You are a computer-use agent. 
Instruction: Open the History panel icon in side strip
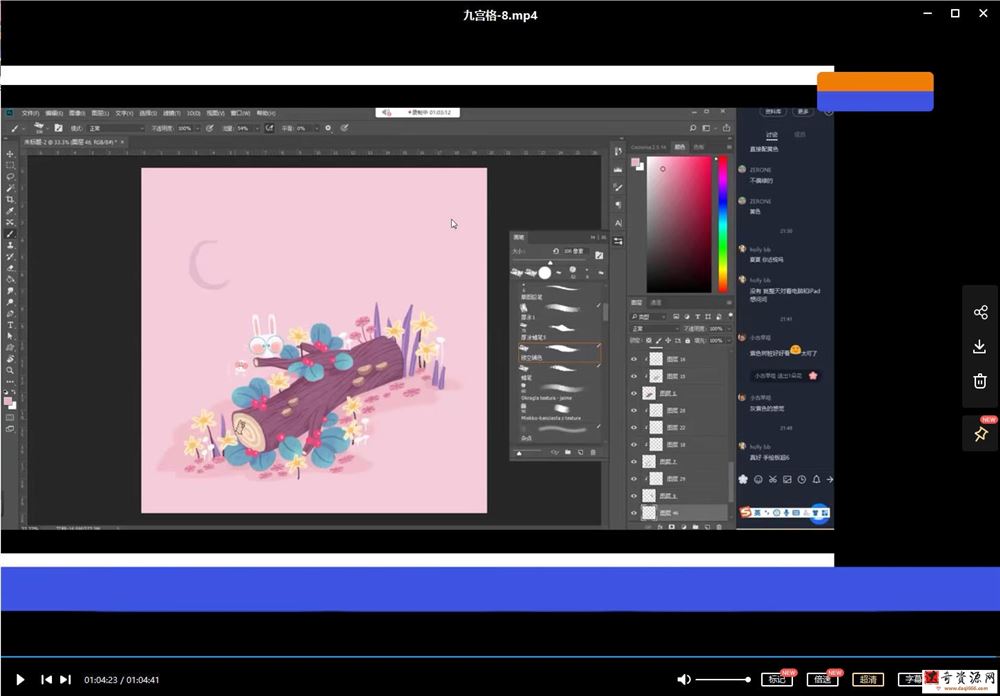[x=618, y=152]
